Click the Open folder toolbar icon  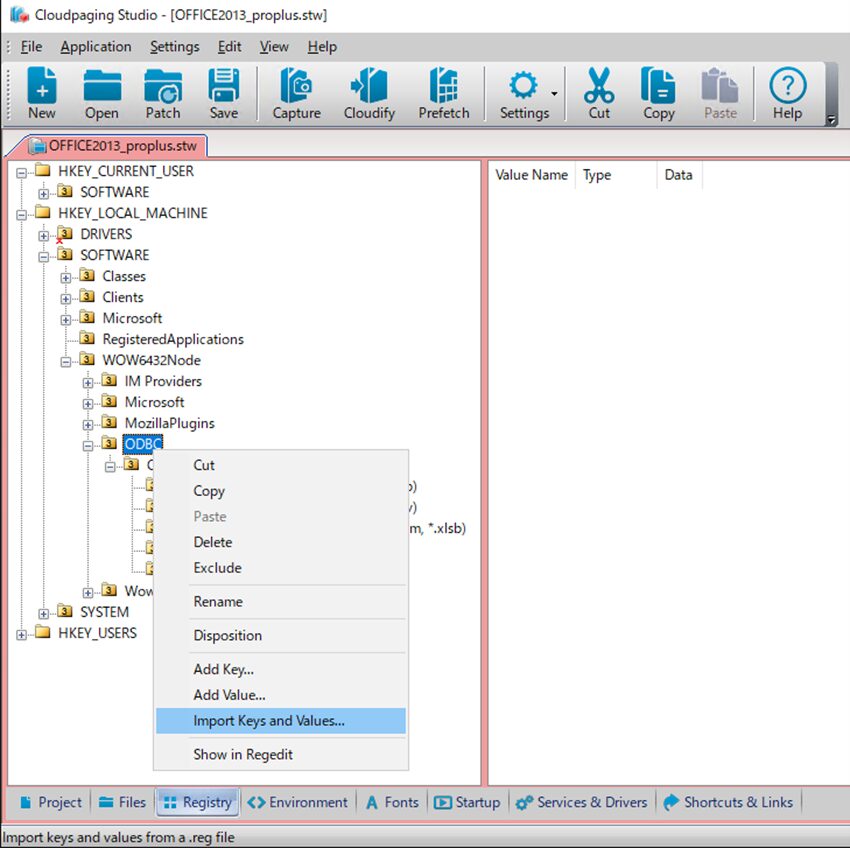(x=101, y=87)
